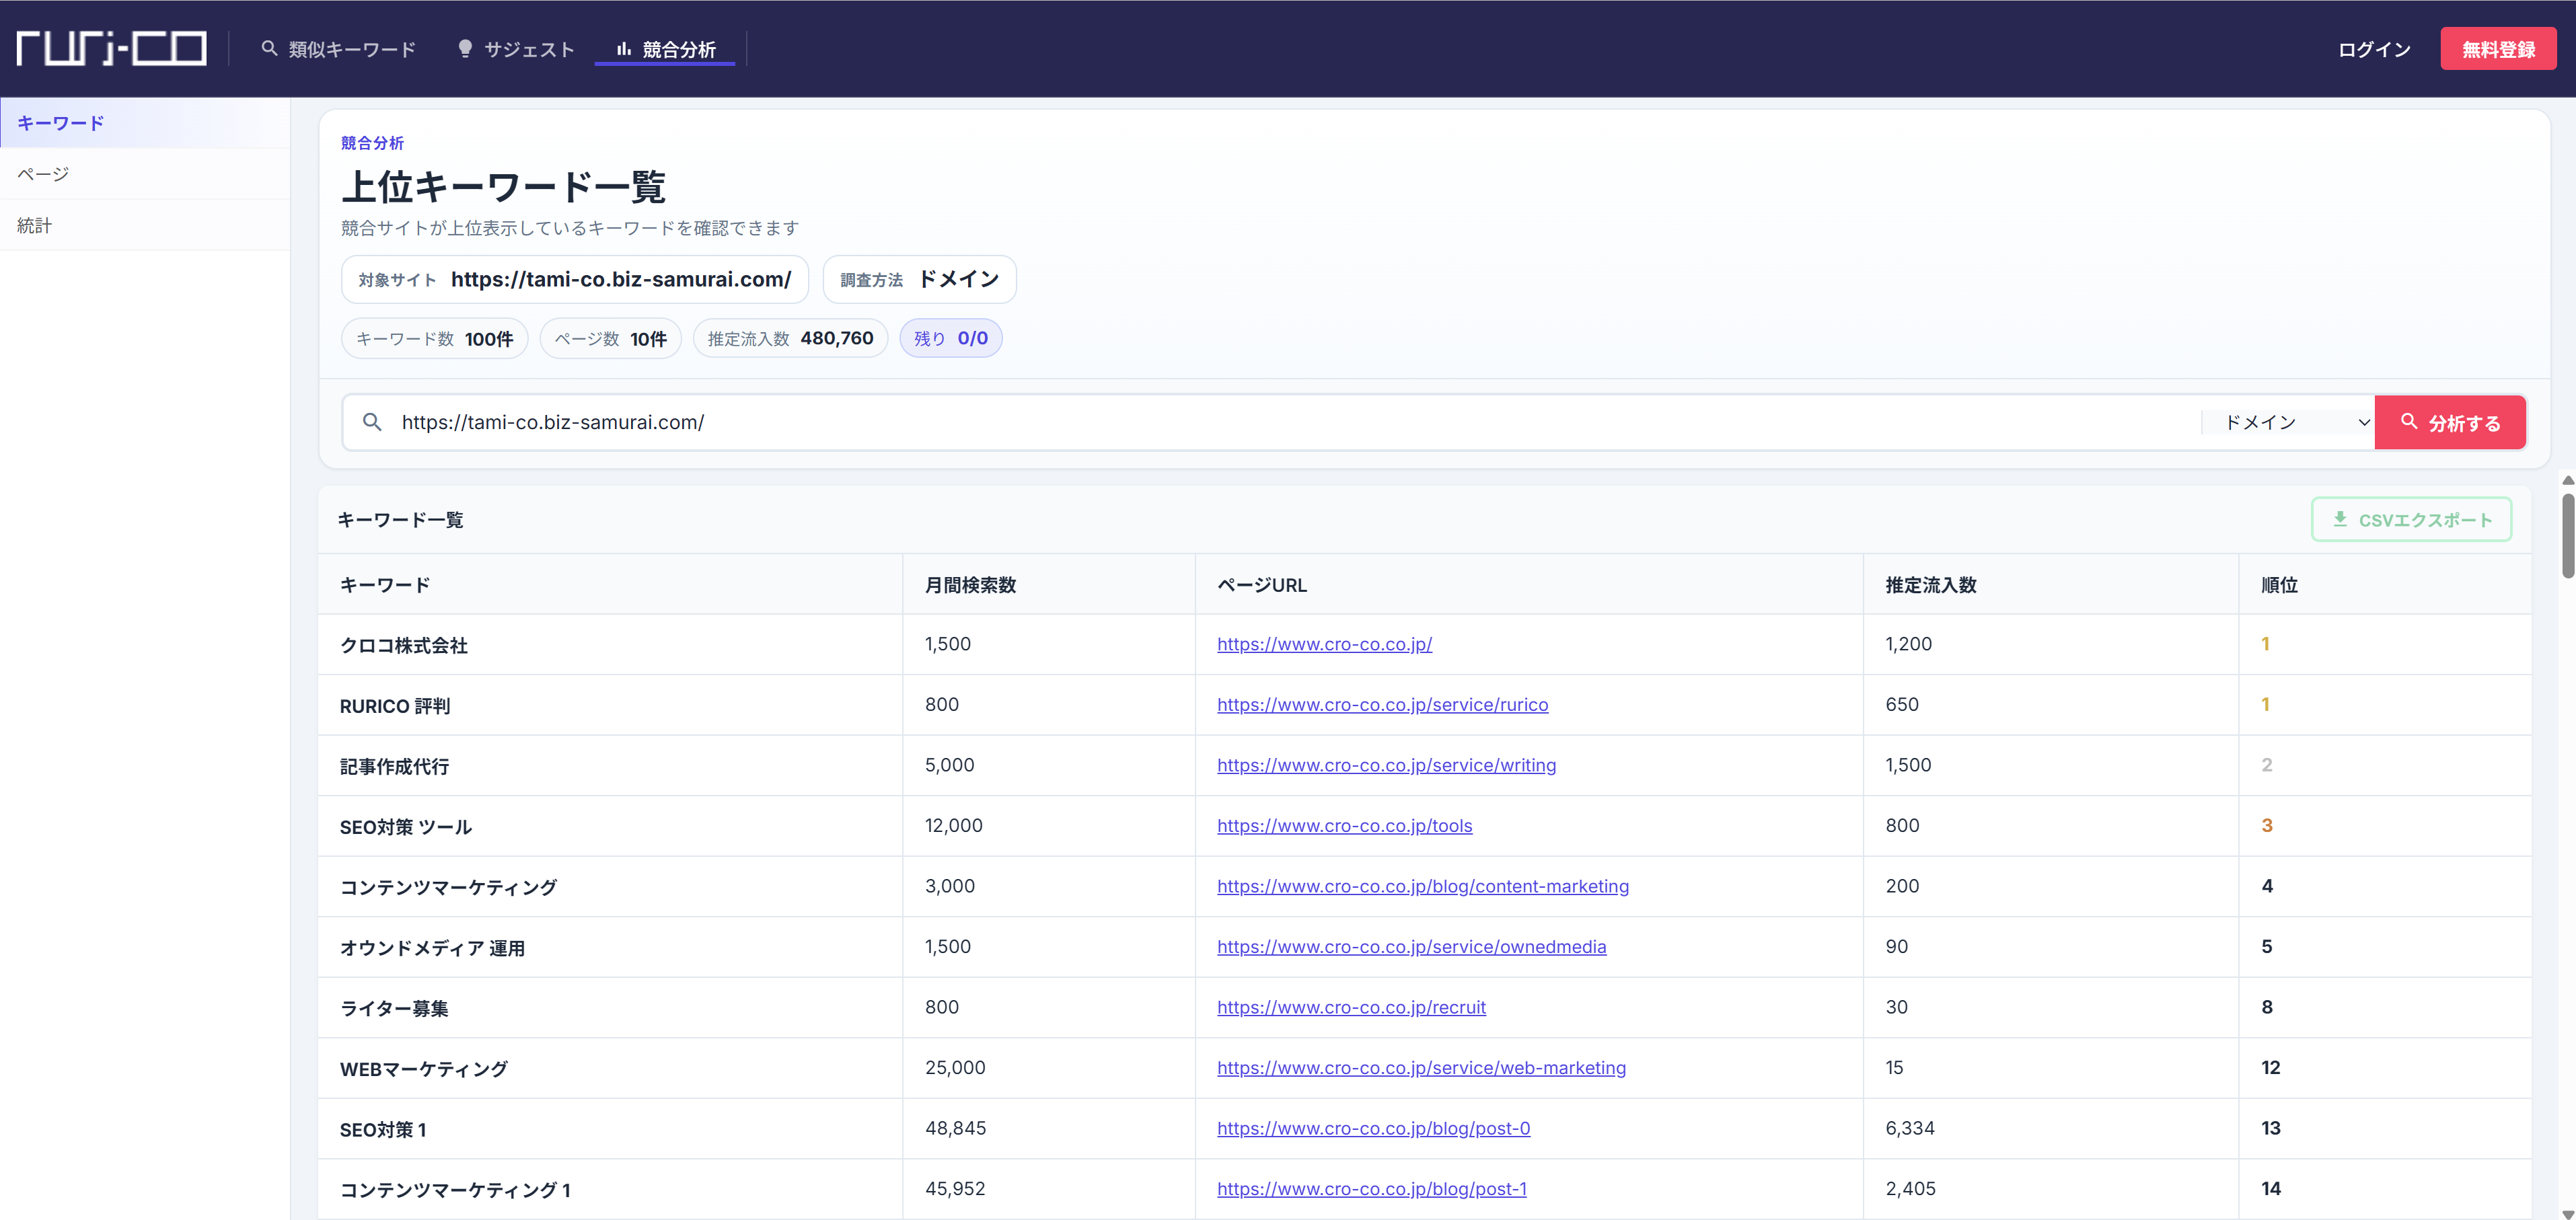Click the 6,334 estimated traffic value
The height and width of the screenshot is (1220, 2576).
click(x=1910, y=1128)
